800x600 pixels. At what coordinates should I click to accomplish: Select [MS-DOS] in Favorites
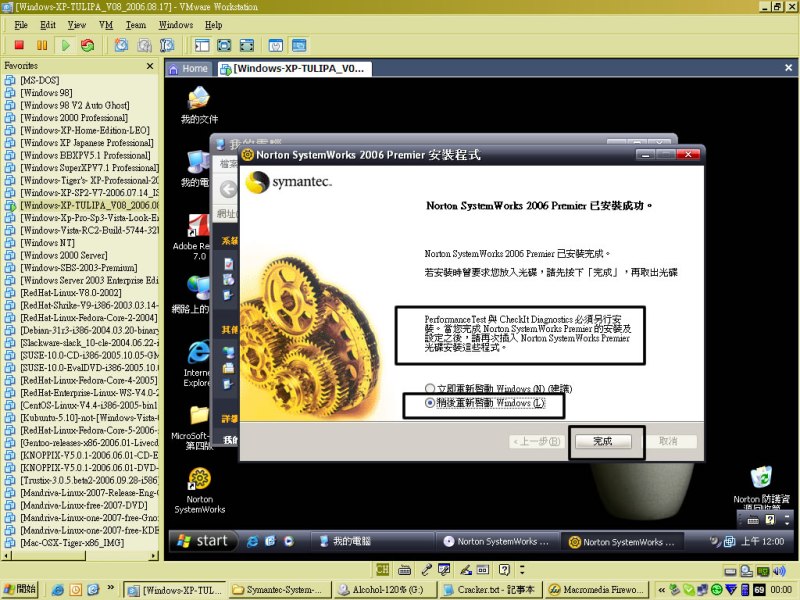click(x=40, y=80)
